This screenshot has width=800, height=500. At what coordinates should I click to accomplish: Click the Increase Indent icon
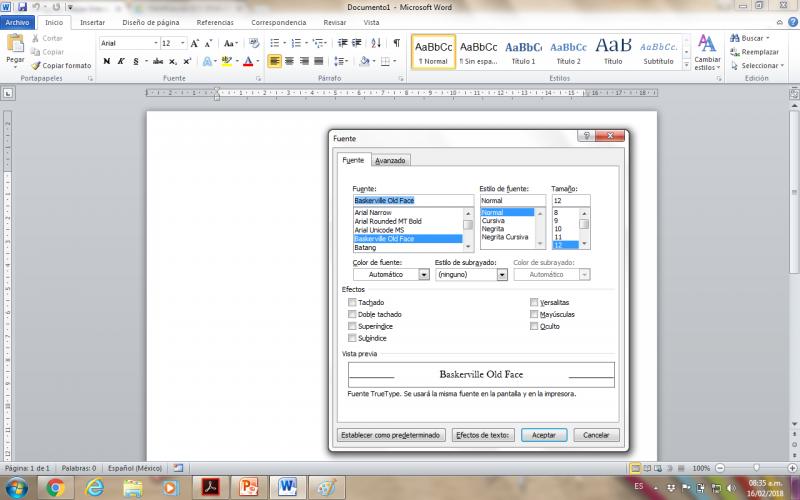(x=357, y=43)
